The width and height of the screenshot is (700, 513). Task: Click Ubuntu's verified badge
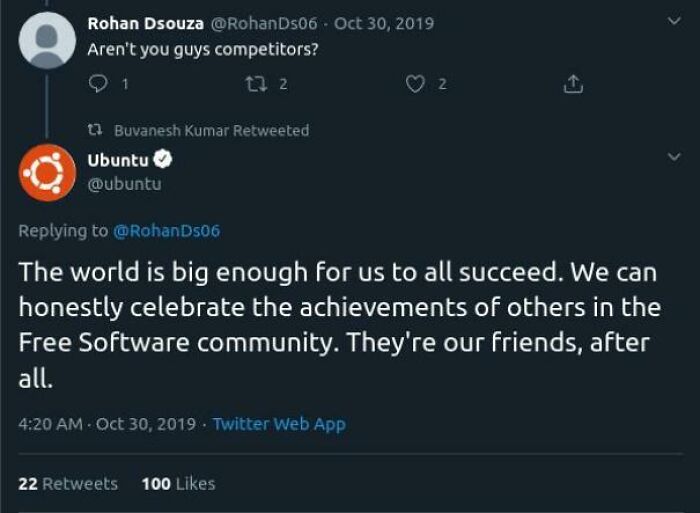click(x=163, y=160)
